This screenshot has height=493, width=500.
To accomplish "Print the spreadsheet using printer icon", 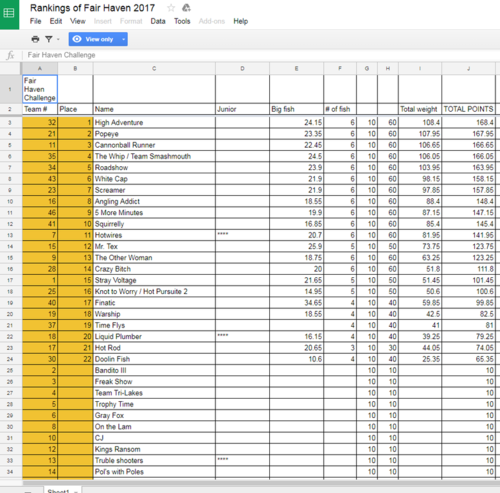I will click(35, 39).
